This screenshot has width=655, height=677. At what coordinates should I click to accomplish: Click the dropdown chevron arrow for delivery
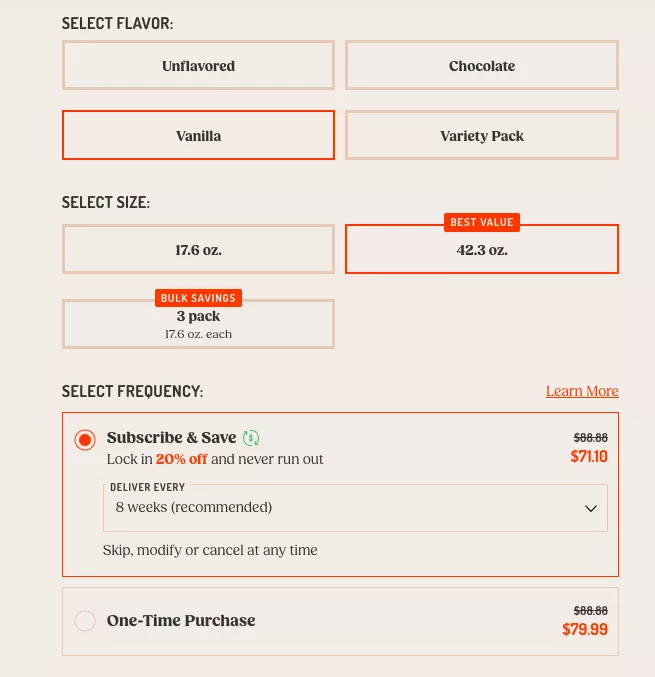click(x=590, y=508)
